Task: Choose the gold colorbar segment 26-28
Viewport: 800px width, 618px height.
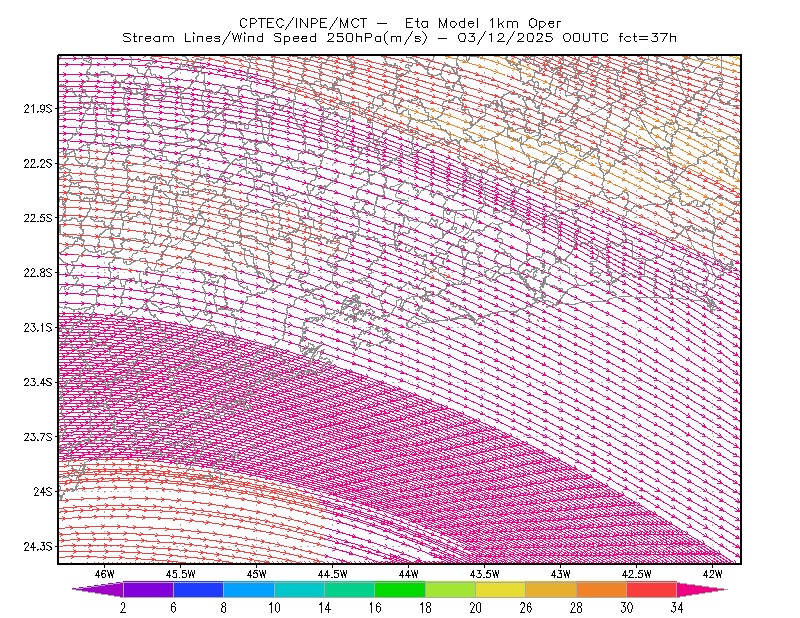Action: pyautogui.click(x=551, y=589)
